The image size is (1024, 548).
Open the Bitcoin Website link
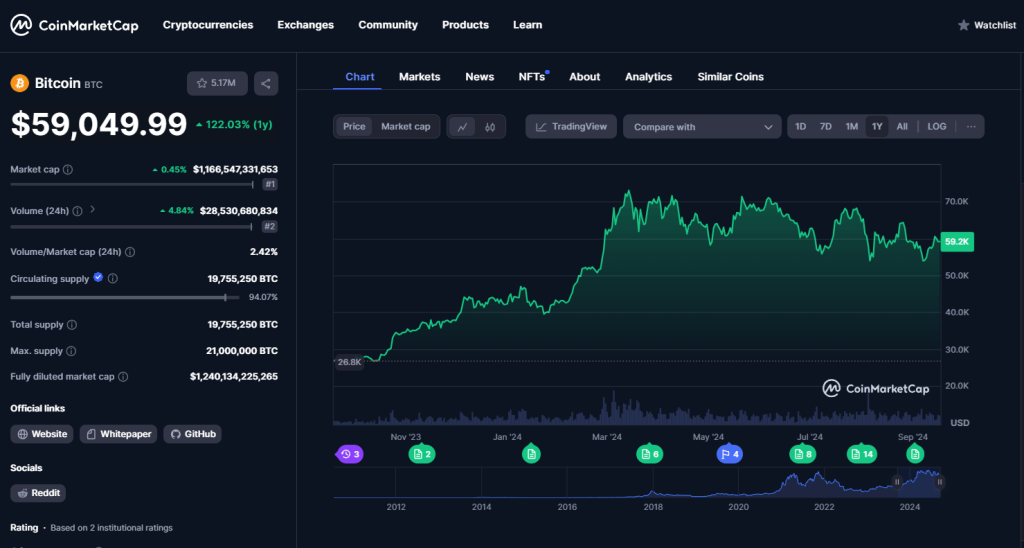coord(42,434)
